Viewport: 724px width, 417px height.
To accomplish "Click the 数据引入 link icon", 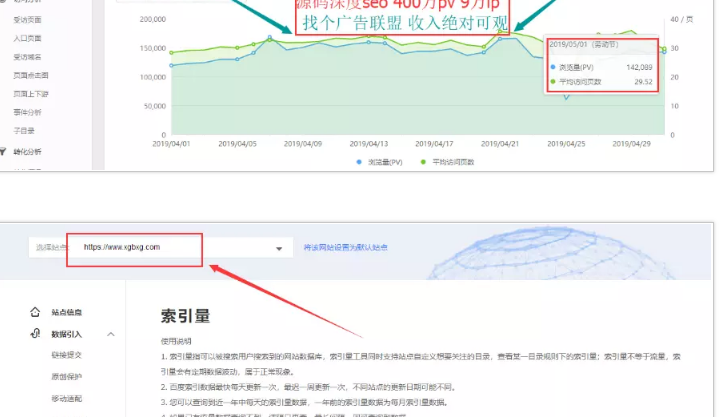I will (35, 333).
